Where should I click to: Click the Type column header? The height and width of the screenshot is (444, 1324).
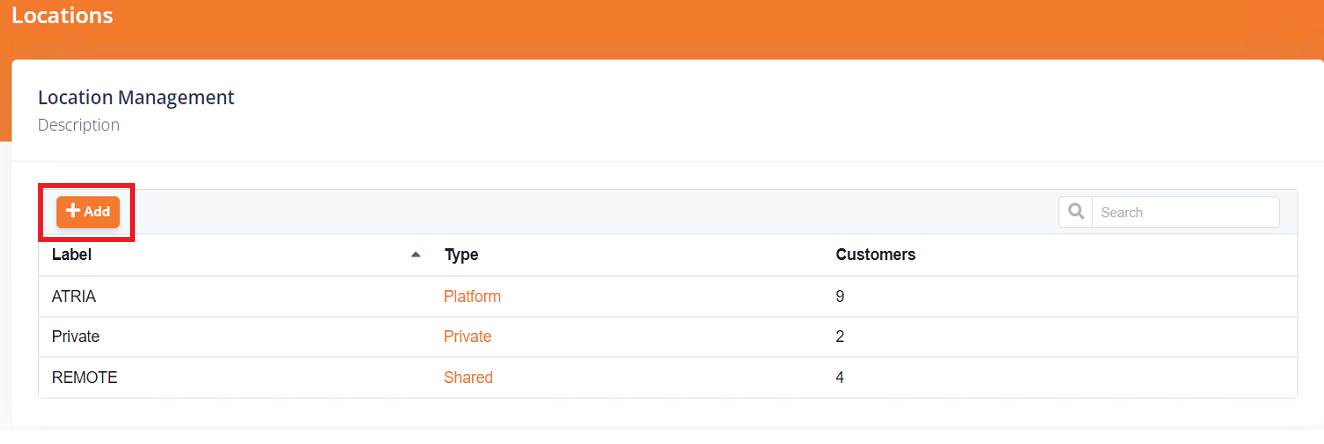pos(461,255)
